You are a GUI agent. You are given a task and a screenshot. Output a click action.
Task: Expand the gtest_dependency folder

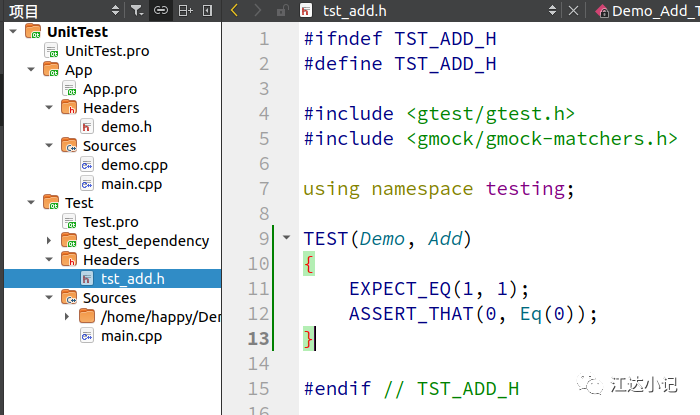click(x=49, y=241)
